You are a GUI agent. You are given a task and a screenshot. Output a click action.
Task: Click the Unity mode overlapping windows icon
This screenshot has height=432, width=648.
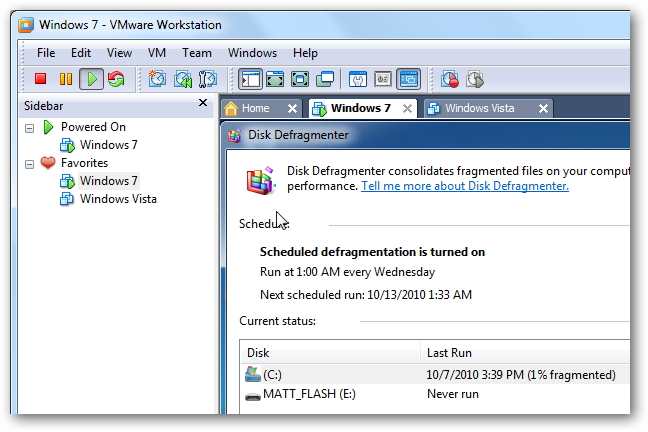click(325, 79)
